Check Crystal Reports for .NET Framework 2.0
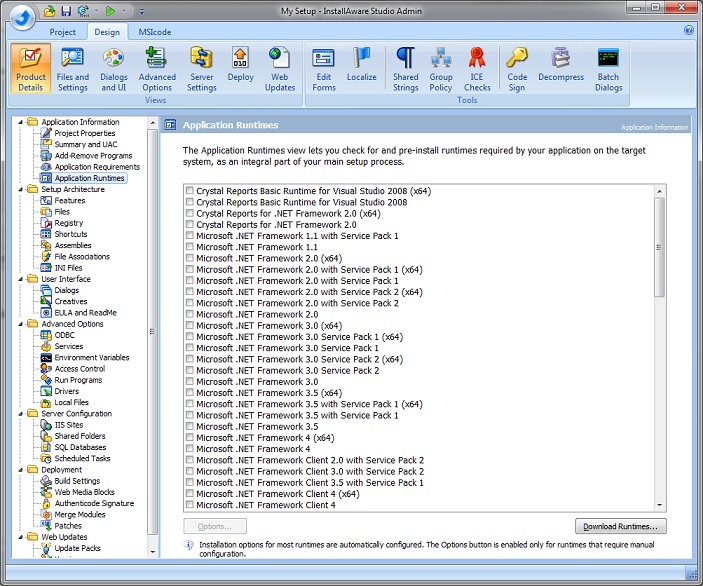The height and width of the screenshot is (586, 703). click(x=190, y=224)
